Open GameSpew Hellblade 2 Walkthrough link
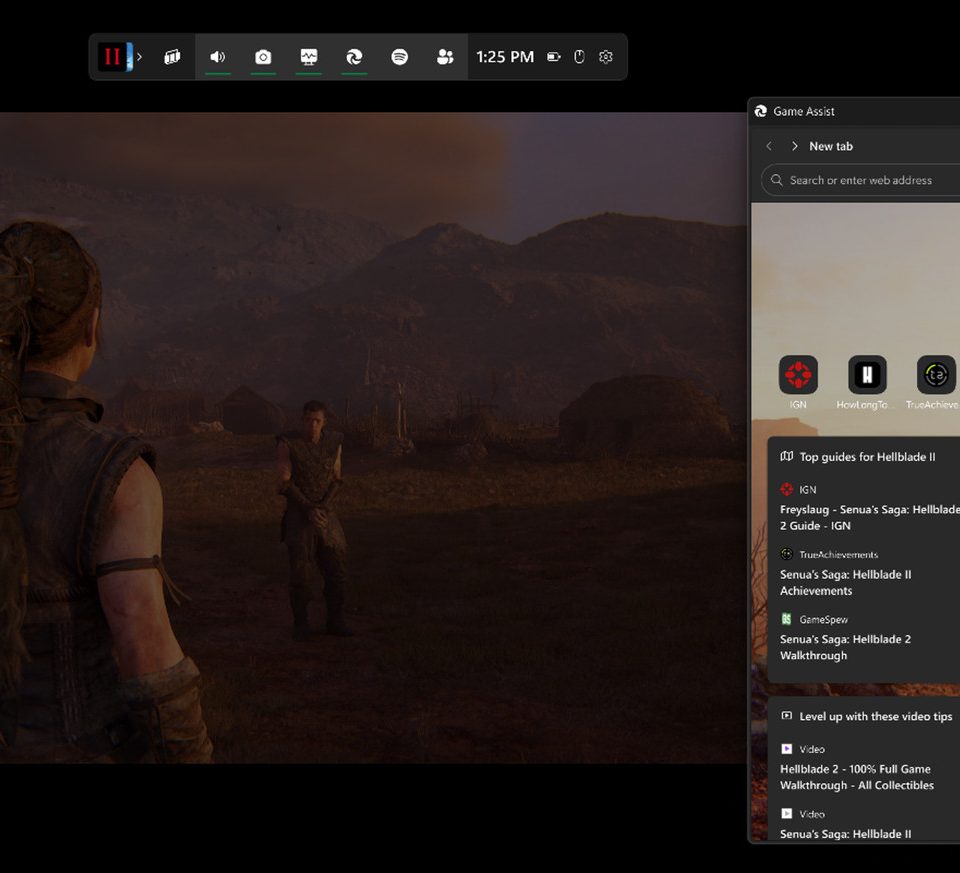 pos(846,647)
